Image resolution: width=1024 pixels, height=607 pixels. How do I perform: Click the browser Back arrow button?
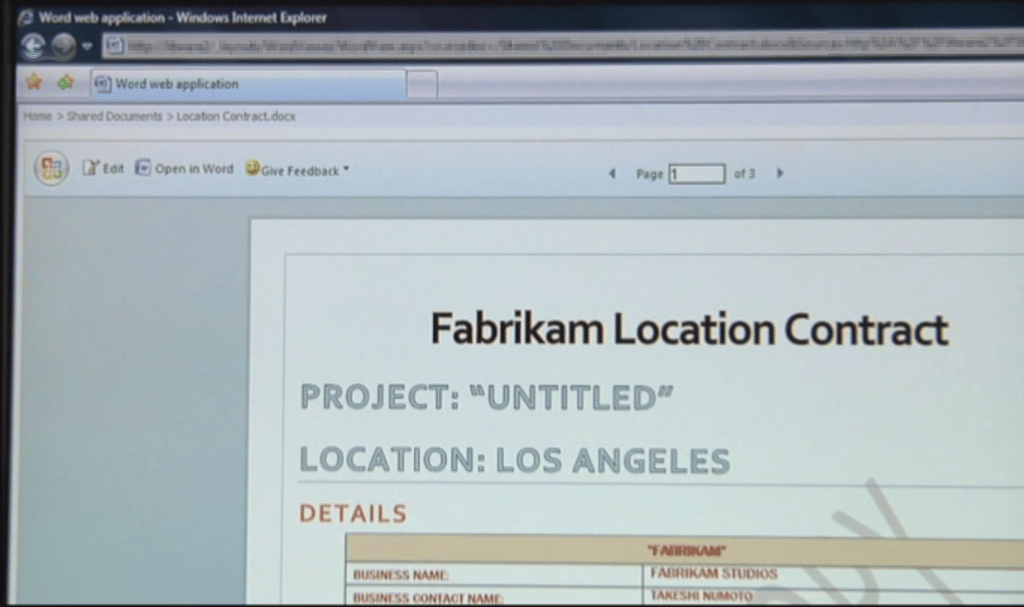click(33, 46)
